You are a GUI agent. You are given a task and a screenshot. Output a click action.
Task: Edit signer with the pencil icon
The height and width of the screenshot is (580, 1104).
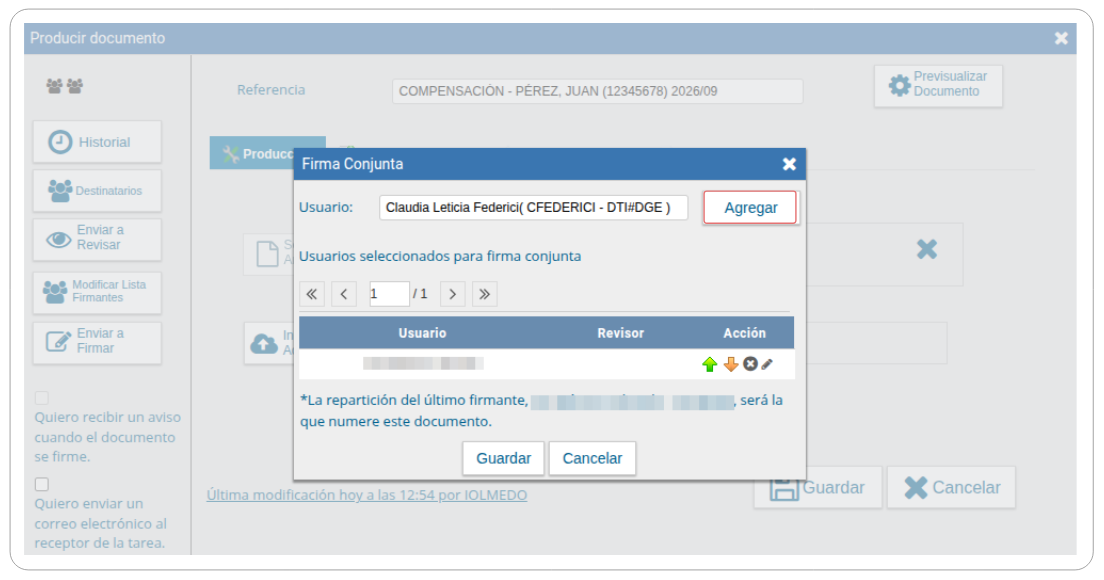(x=767, y=364)
